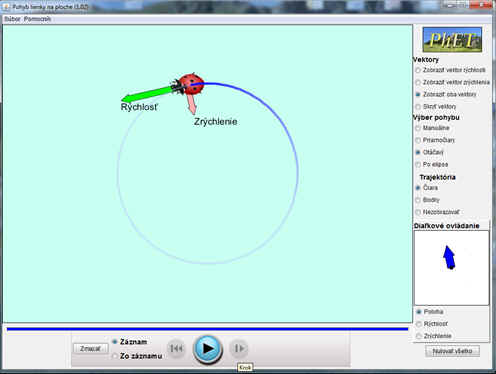Click the blue arrow in remote control pad
496x374 pixels.
point(449,257)
